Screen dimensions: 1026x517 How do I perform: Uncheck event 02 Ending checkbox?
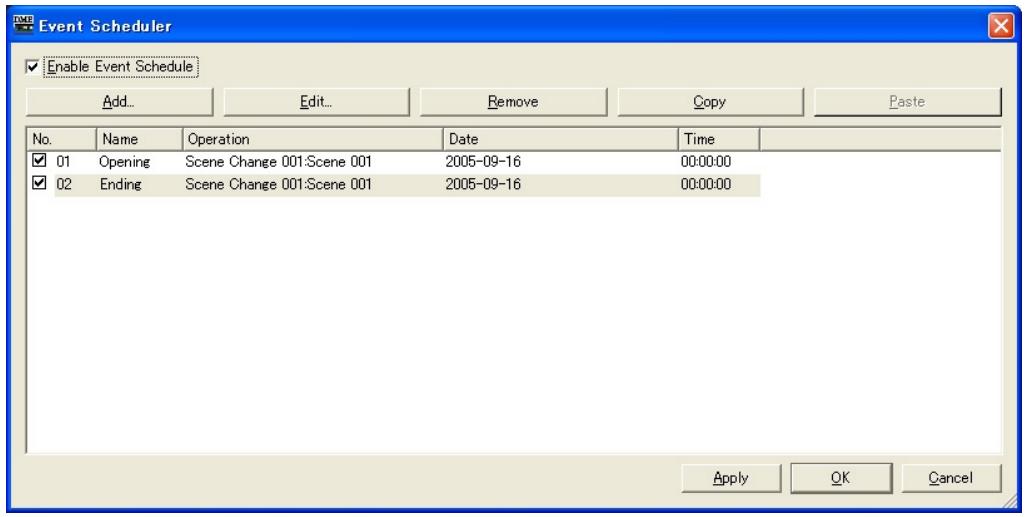pyautogui.click(x=39, y=184)
